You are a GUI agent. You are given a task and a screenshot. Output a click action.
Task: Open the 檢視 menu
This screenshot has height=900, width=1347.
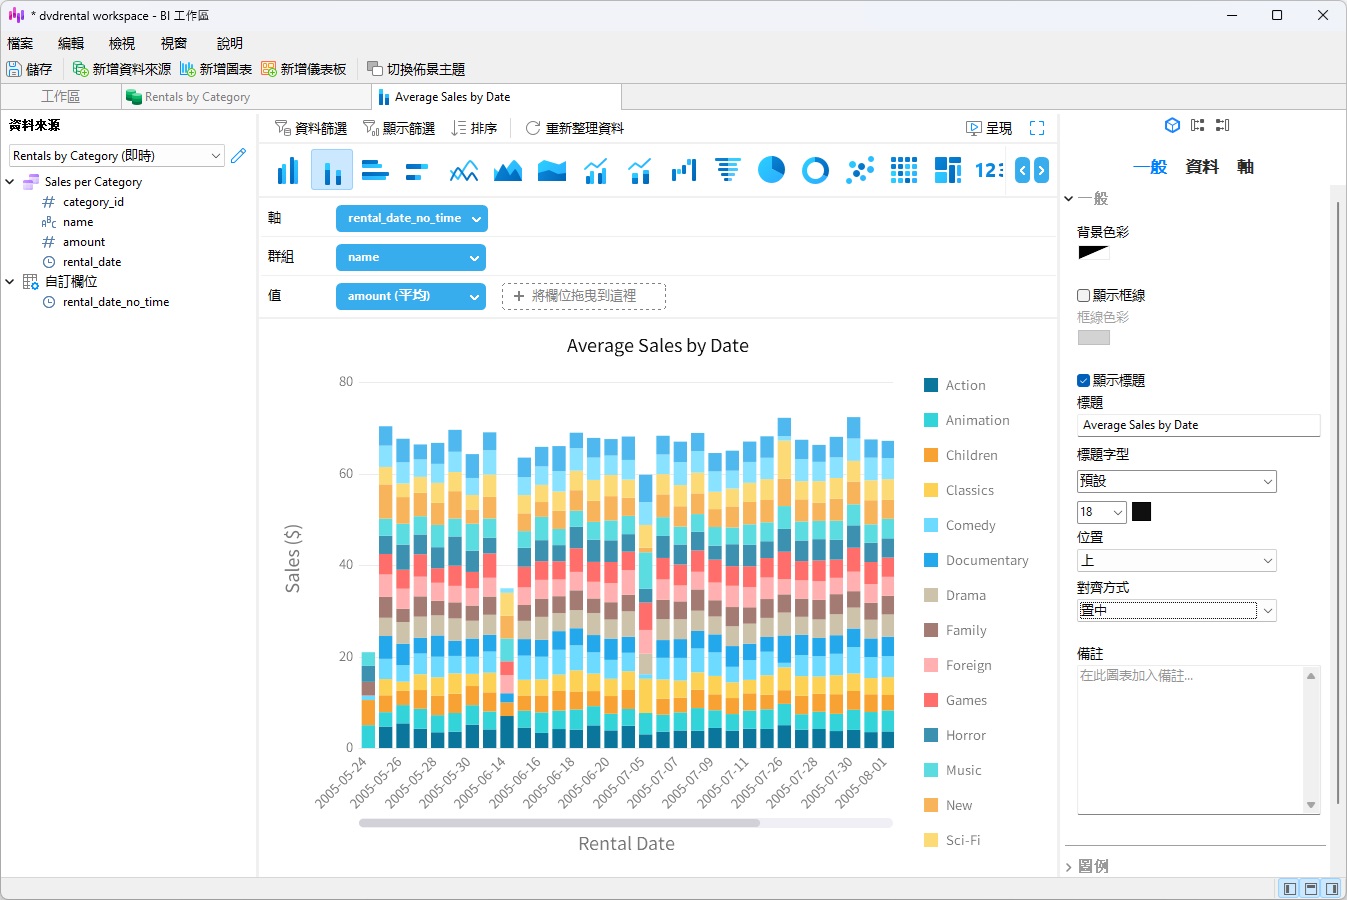point(120,43)
